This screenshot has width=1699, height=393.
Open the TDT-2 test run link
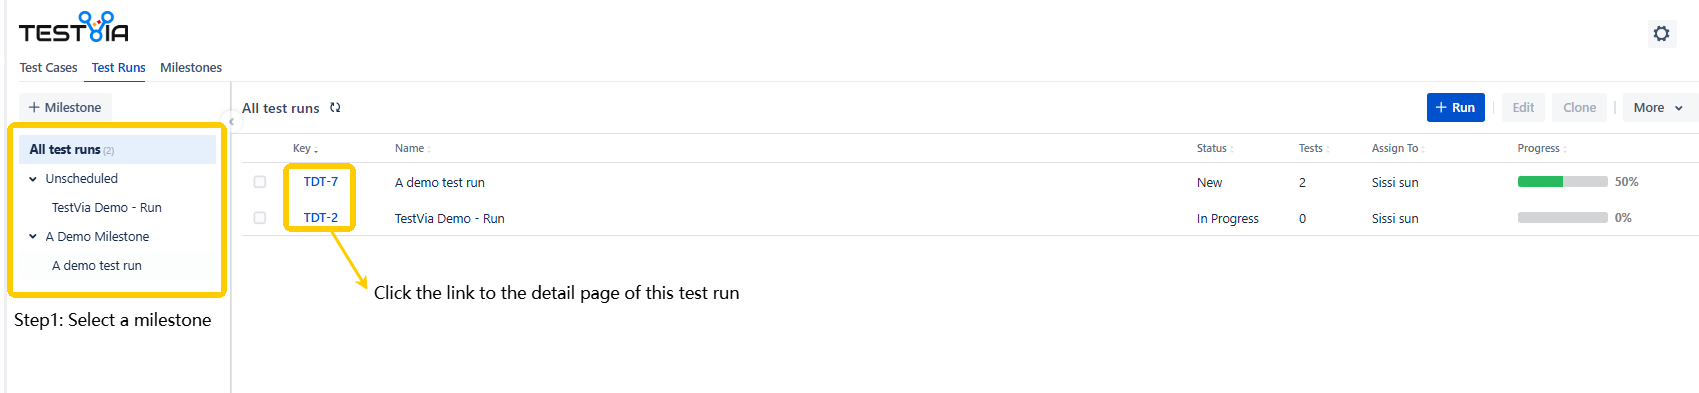pyautogui.click(x=321, y=218)
